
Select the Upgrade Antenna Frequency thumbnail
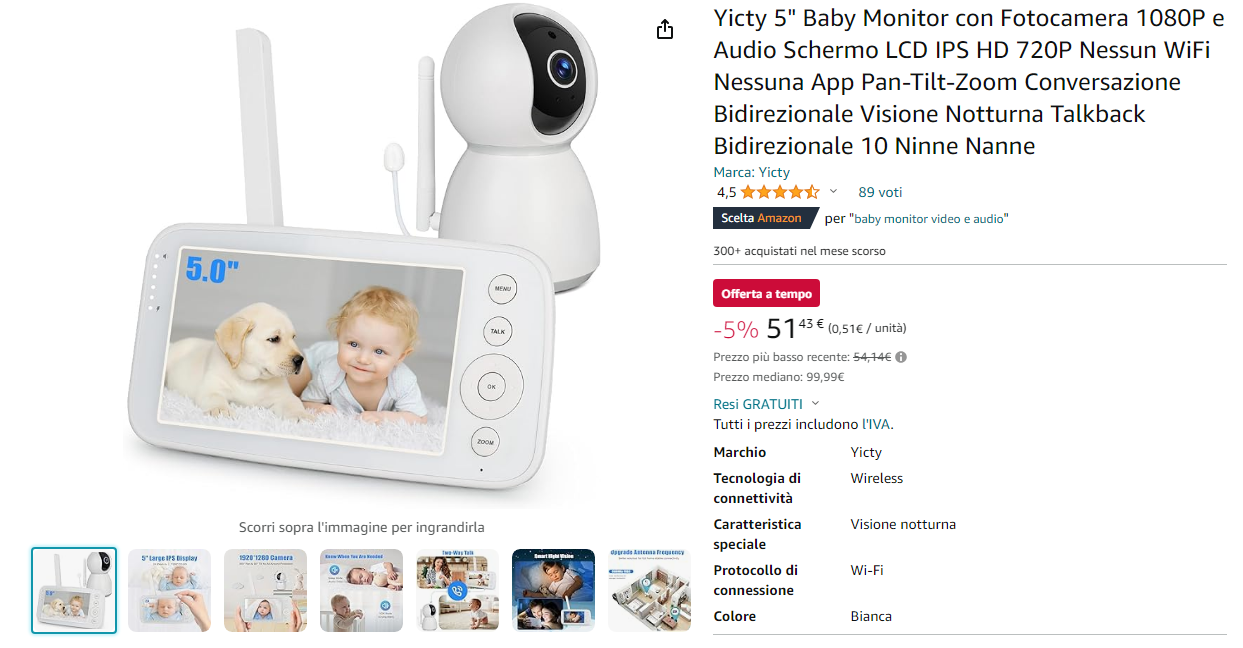[649, 590]
